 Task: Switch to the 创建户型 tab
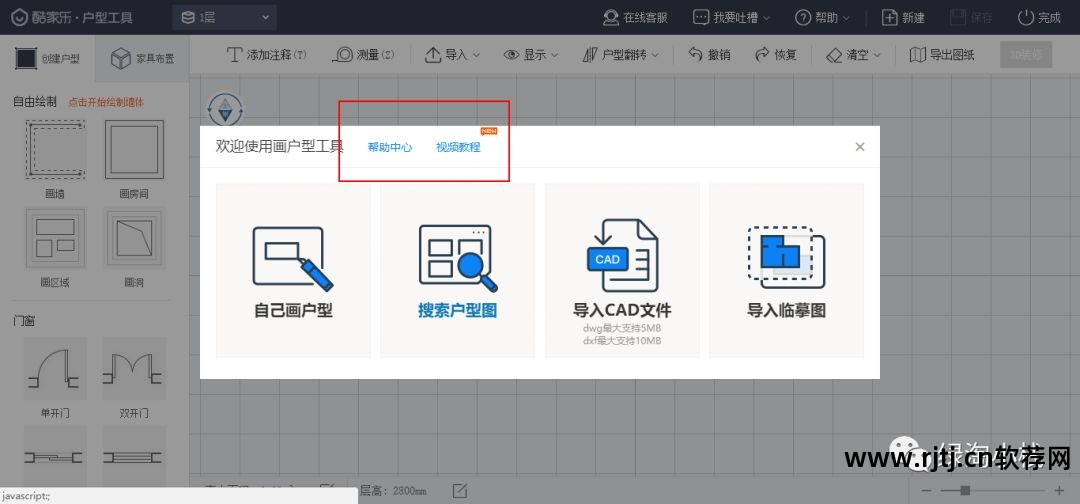[47, 59]
